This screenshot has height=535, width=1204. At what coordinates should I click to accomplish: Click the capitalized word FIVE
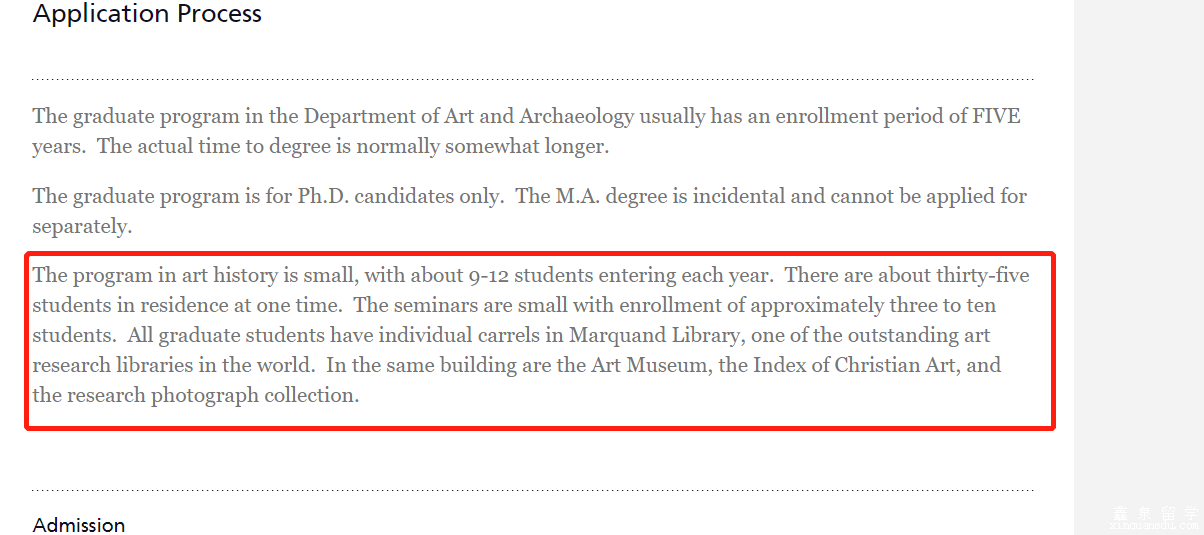[996, 116]
